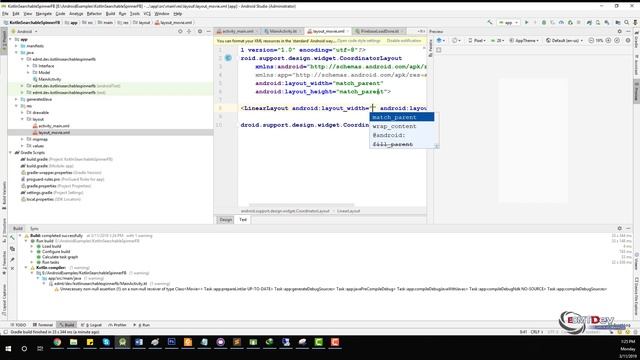Click the zoom-to-fit preview icon
Image resolution: width=640 pixels, height=360 pixels.
coord(617,40)
